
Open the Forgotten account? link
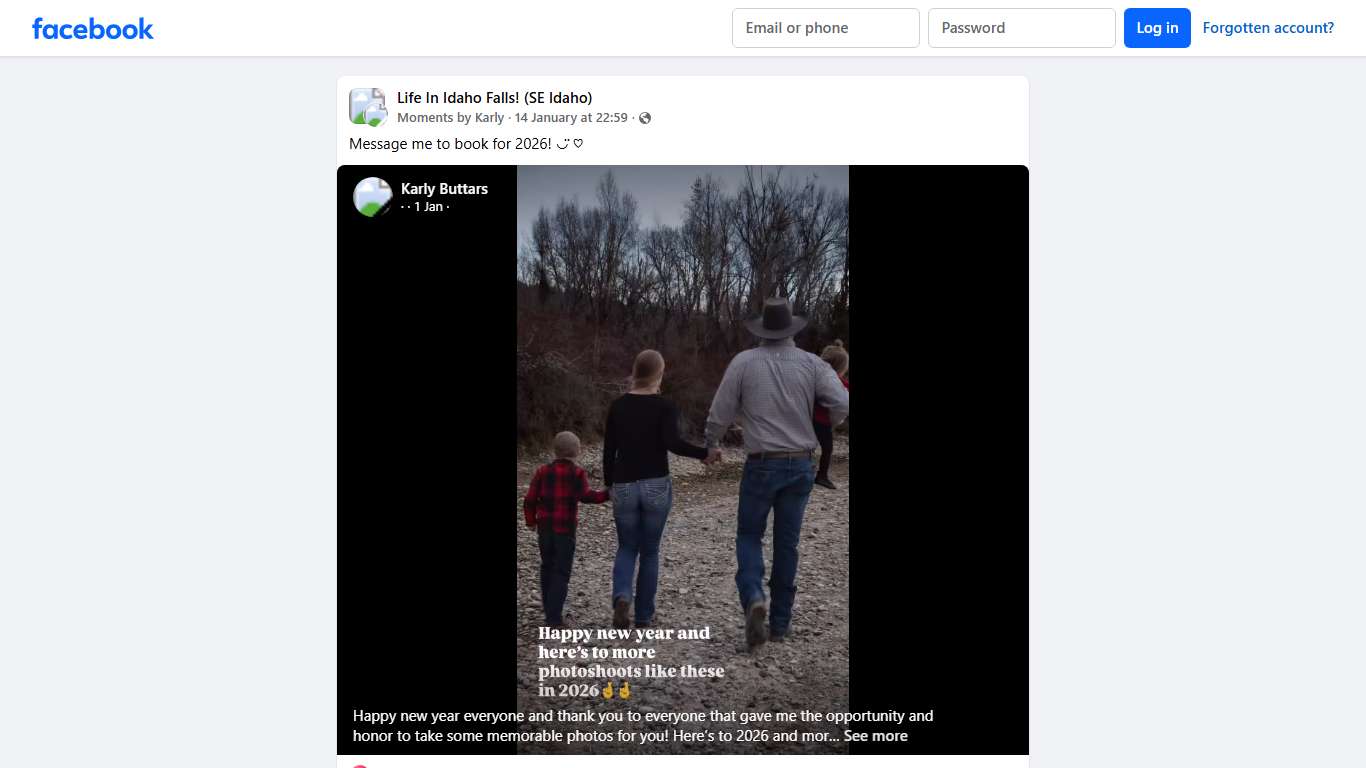point(1268,28)
